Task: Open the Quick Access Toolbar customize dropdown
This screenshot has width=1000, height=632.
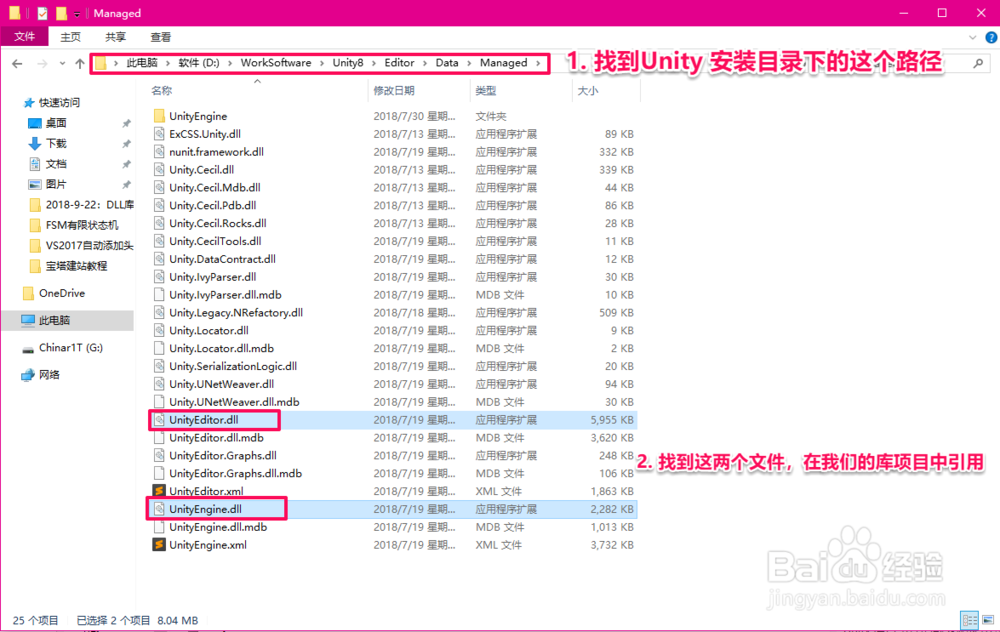Action: click(x=77, y=13)
